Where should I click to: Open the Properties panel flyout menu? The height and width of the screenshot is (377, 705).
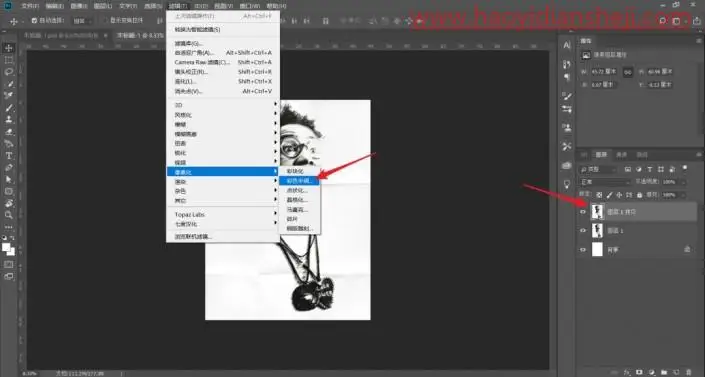tap(698, 41)
